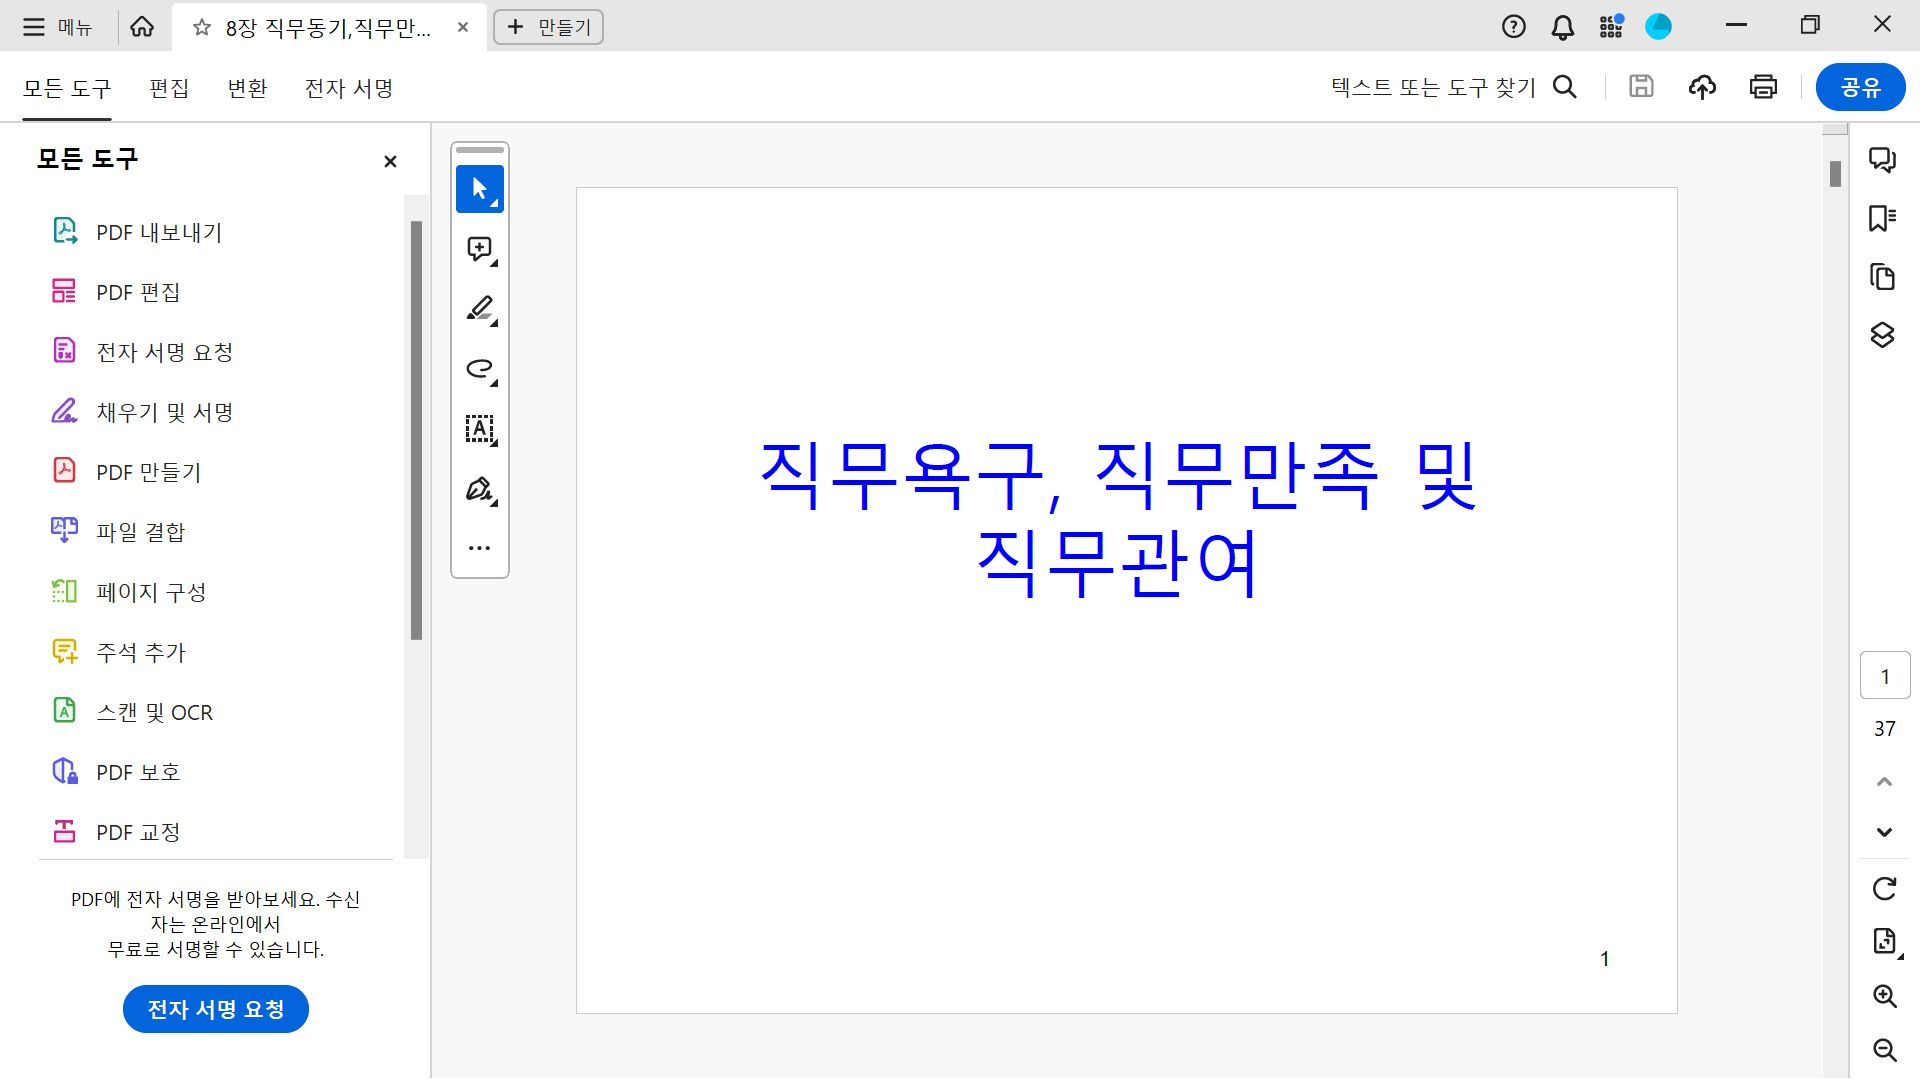Click the blue 공유 button
The width and height of the screenshot is (1920, 1080).
click(1860, 87)
